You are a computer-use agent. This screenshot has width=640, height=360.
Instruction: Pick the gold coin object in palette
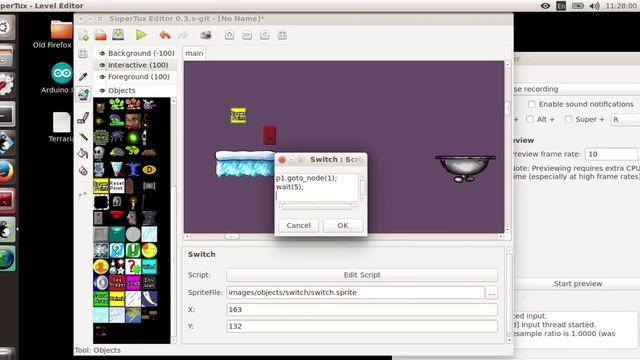(x=100, y=266)
